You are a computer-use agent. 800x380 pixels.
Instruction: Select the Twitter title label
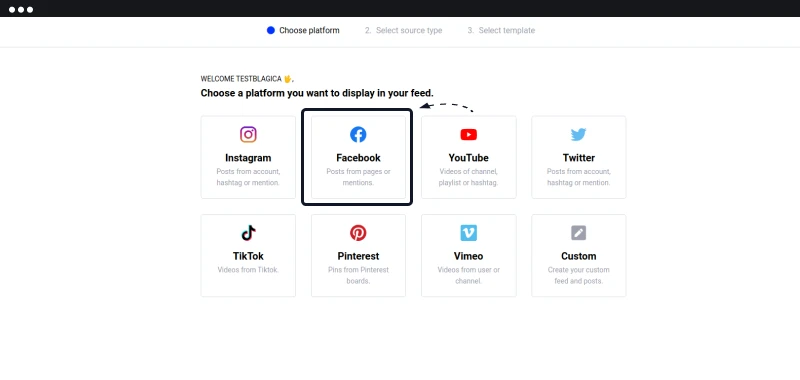579,158
